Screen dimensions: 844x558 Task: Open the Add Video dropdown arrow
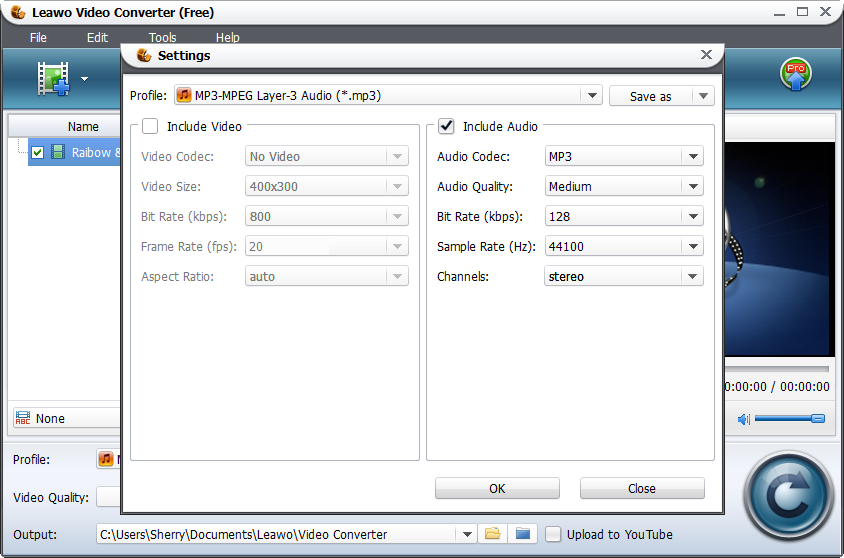point(85,79)
